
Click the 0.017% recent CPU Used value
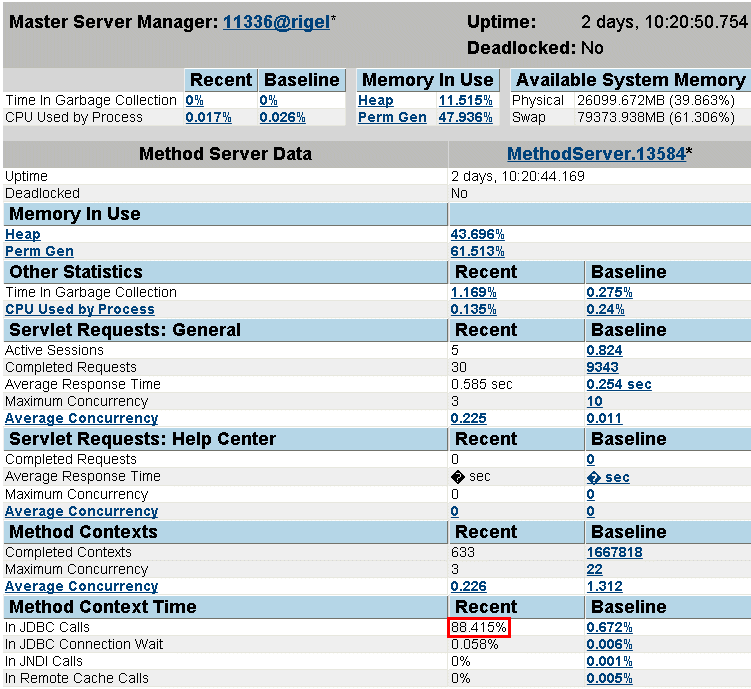coord(208,117)
